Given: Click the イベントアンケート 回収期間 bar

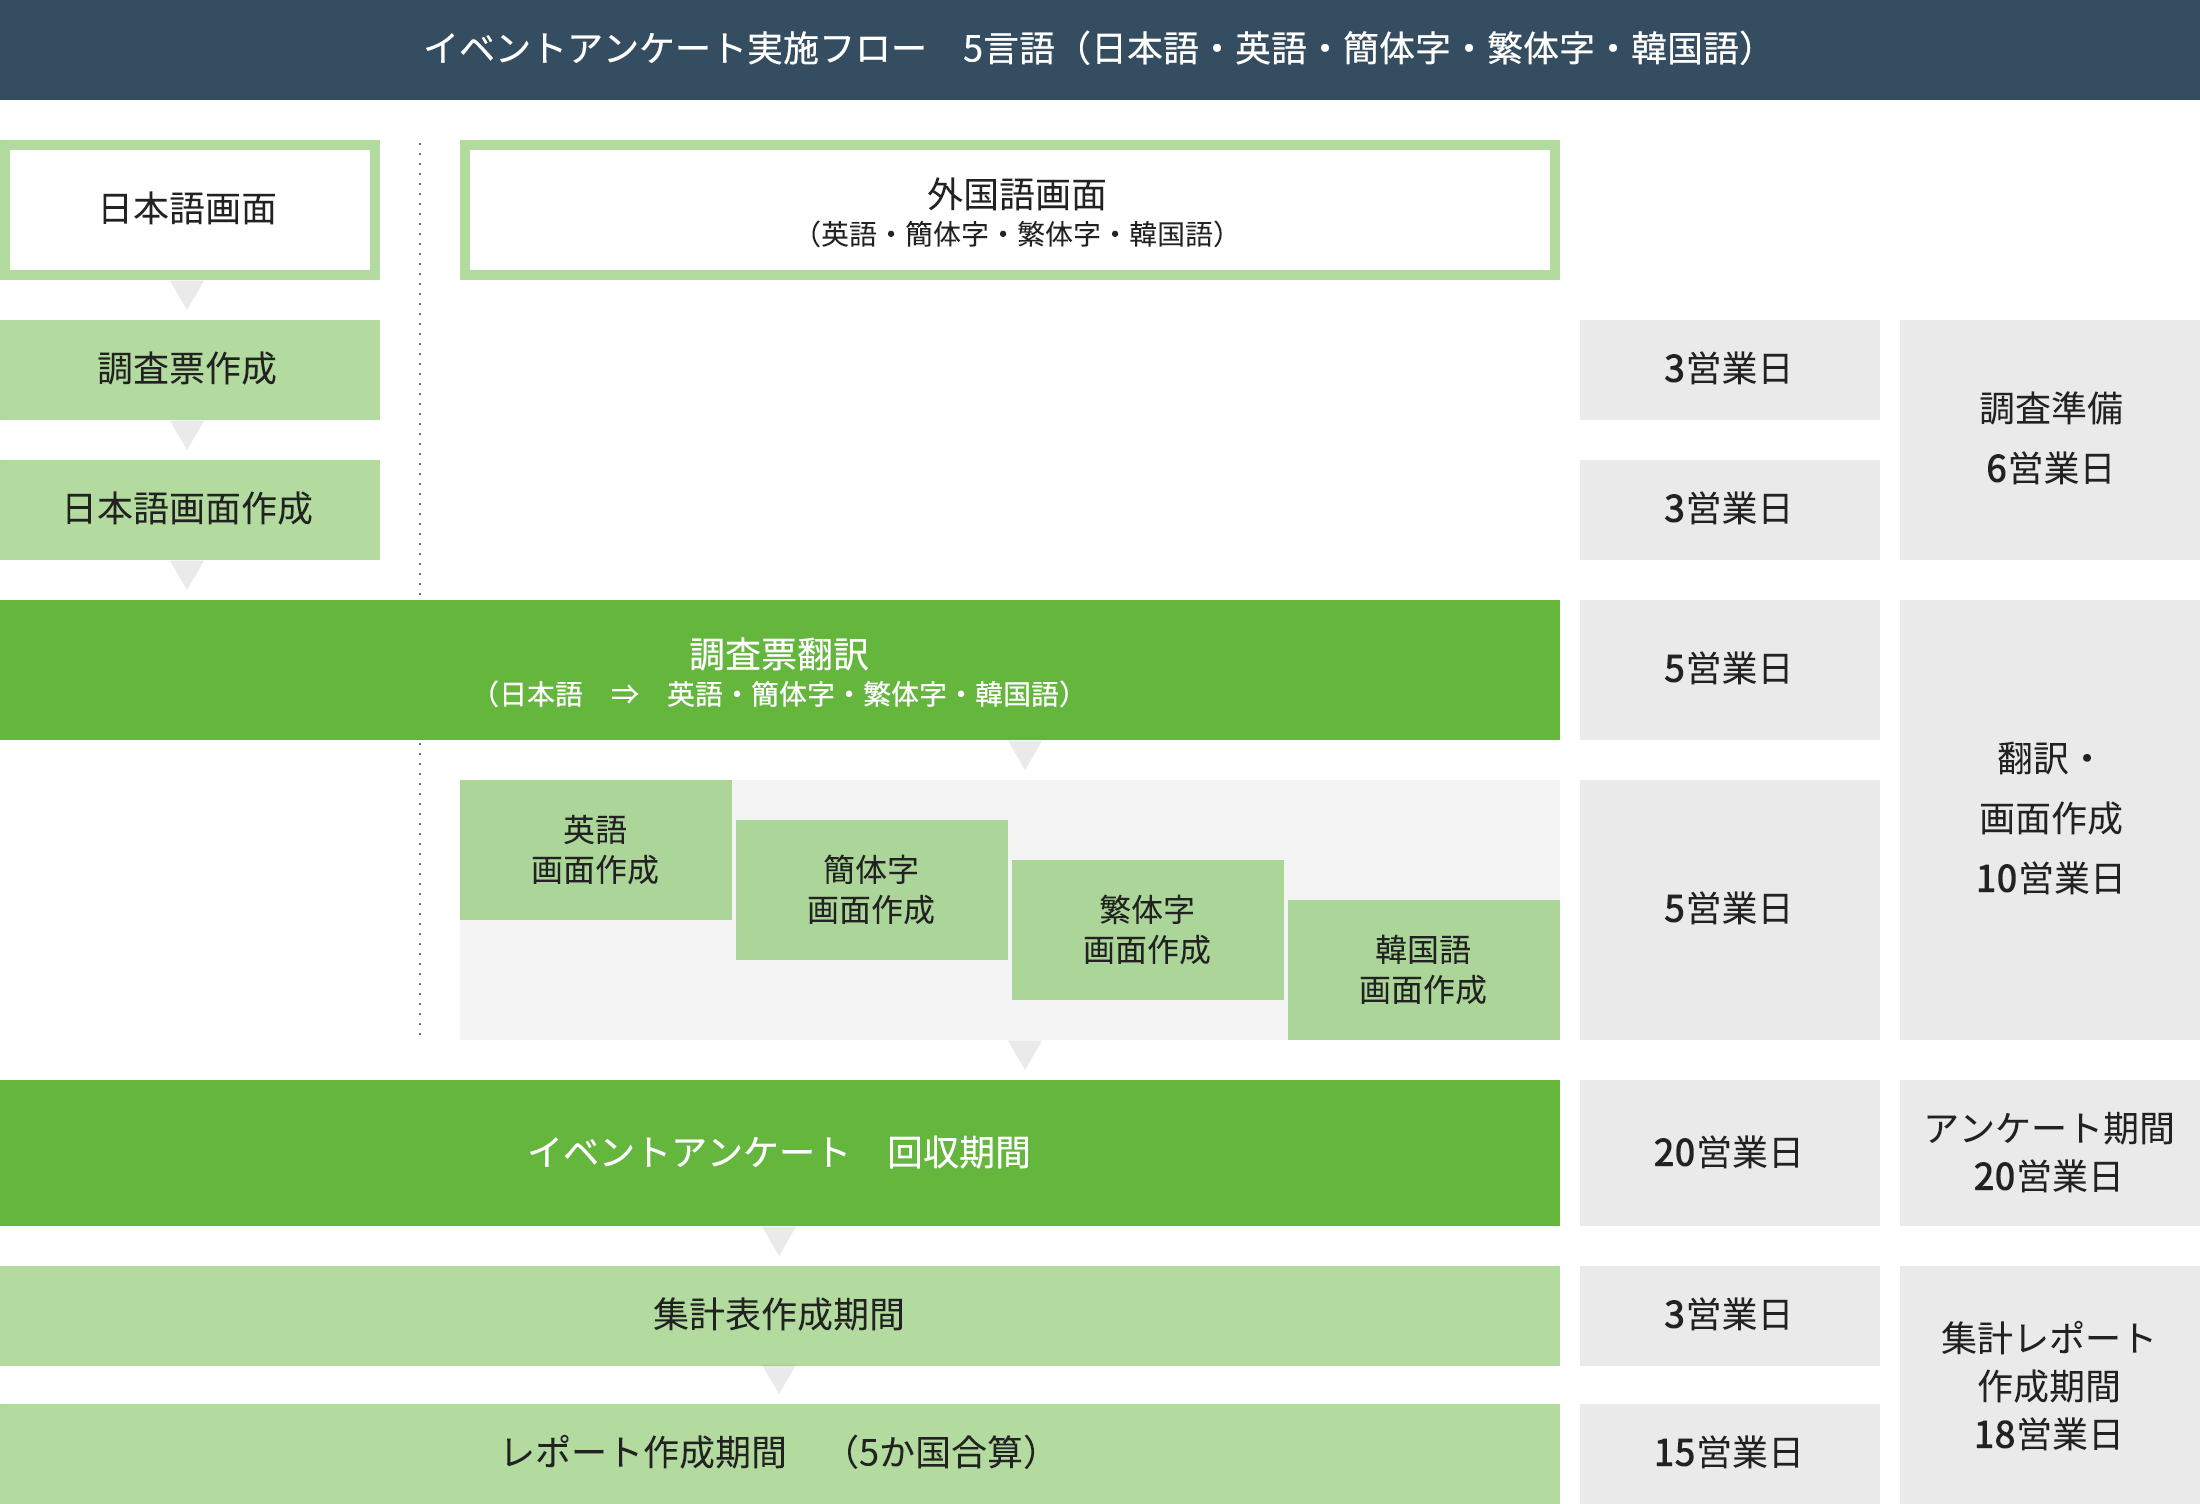Looking at the screenshot, I should 779,1152.
